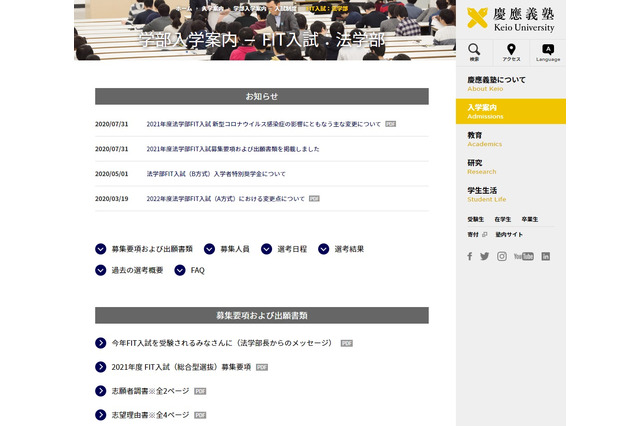The image size is (640, 426).
Task: Click PDF icon beside 法学部長からのメッセージ
Action: tap(347, 344)
